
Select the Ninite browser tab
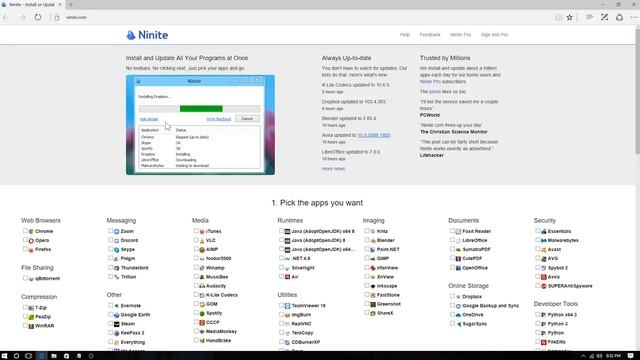[31, 4]
